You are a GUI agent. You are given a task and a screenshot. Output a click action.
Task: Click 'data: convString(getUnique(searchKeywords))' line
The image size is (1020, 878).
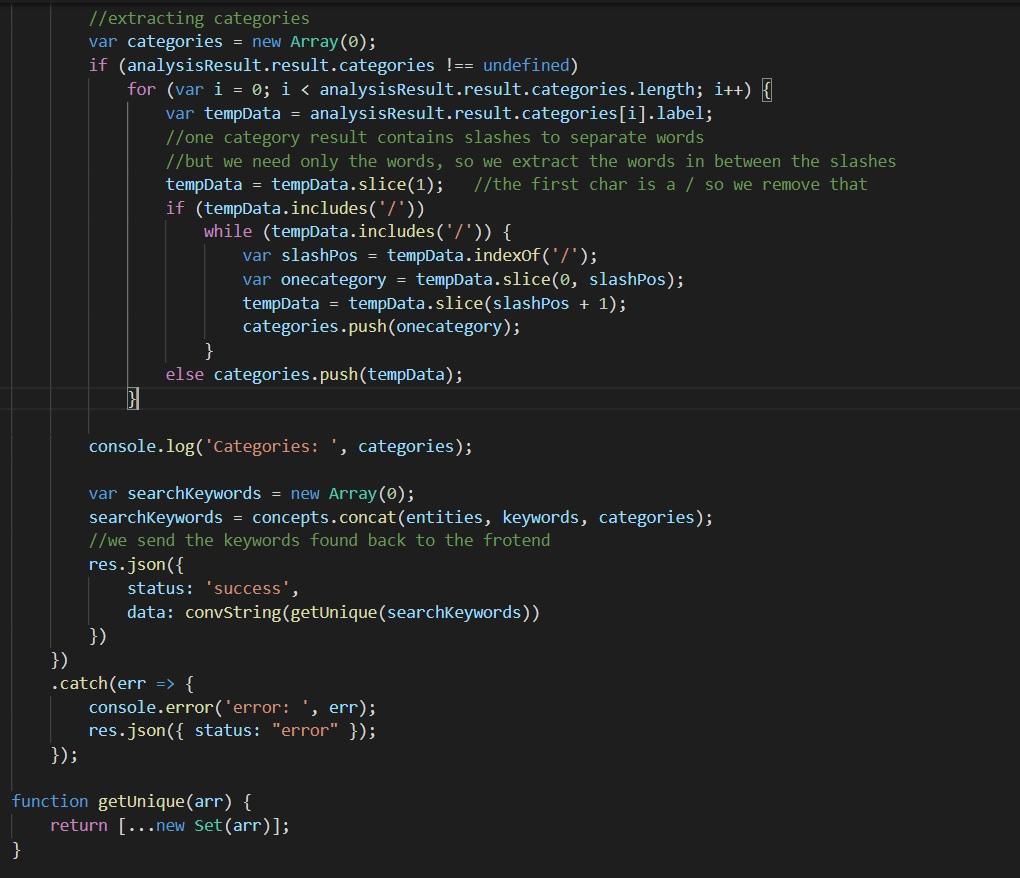click(x=334, y=613)
